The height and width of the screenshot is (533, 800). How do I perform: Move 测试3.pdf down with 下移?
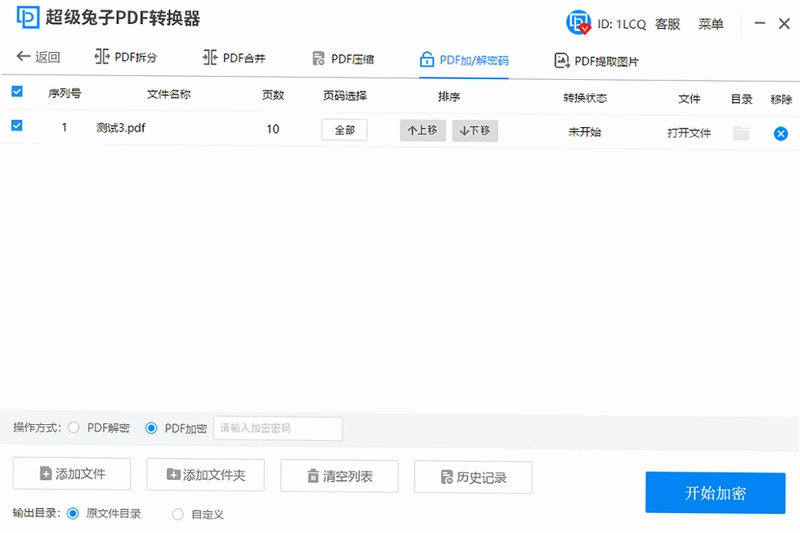point(474,131)
